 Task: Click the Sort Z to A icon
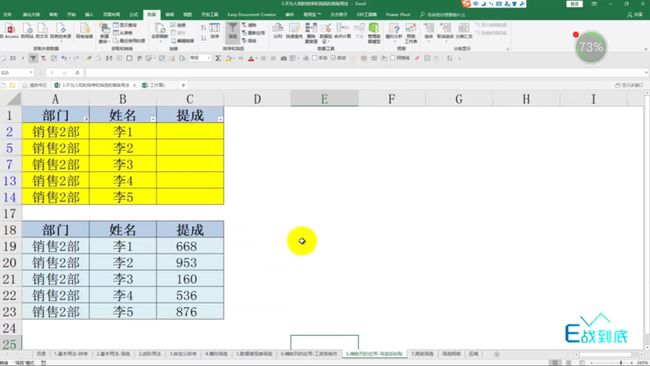point(204,37)
